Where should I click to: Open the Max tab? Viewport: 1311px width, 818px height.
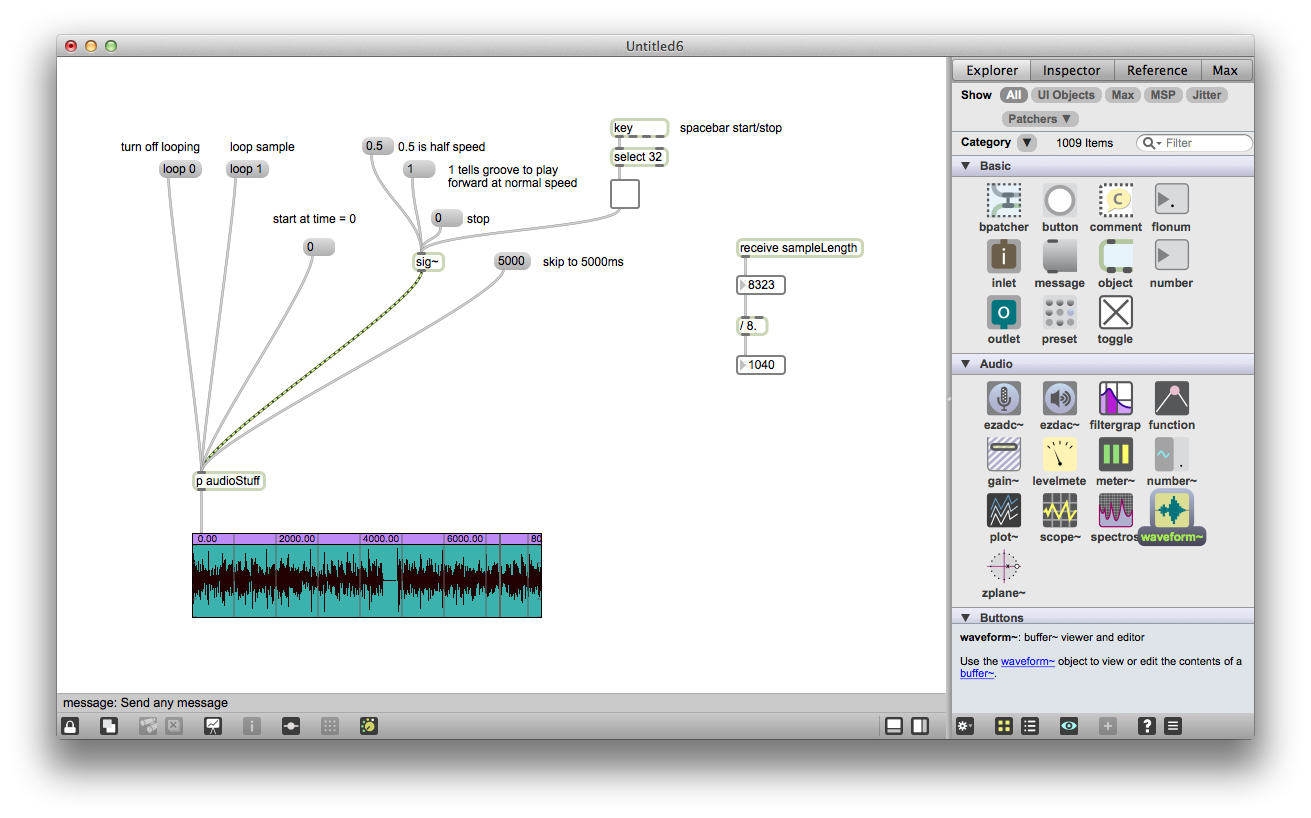(x=1225, y=70)
